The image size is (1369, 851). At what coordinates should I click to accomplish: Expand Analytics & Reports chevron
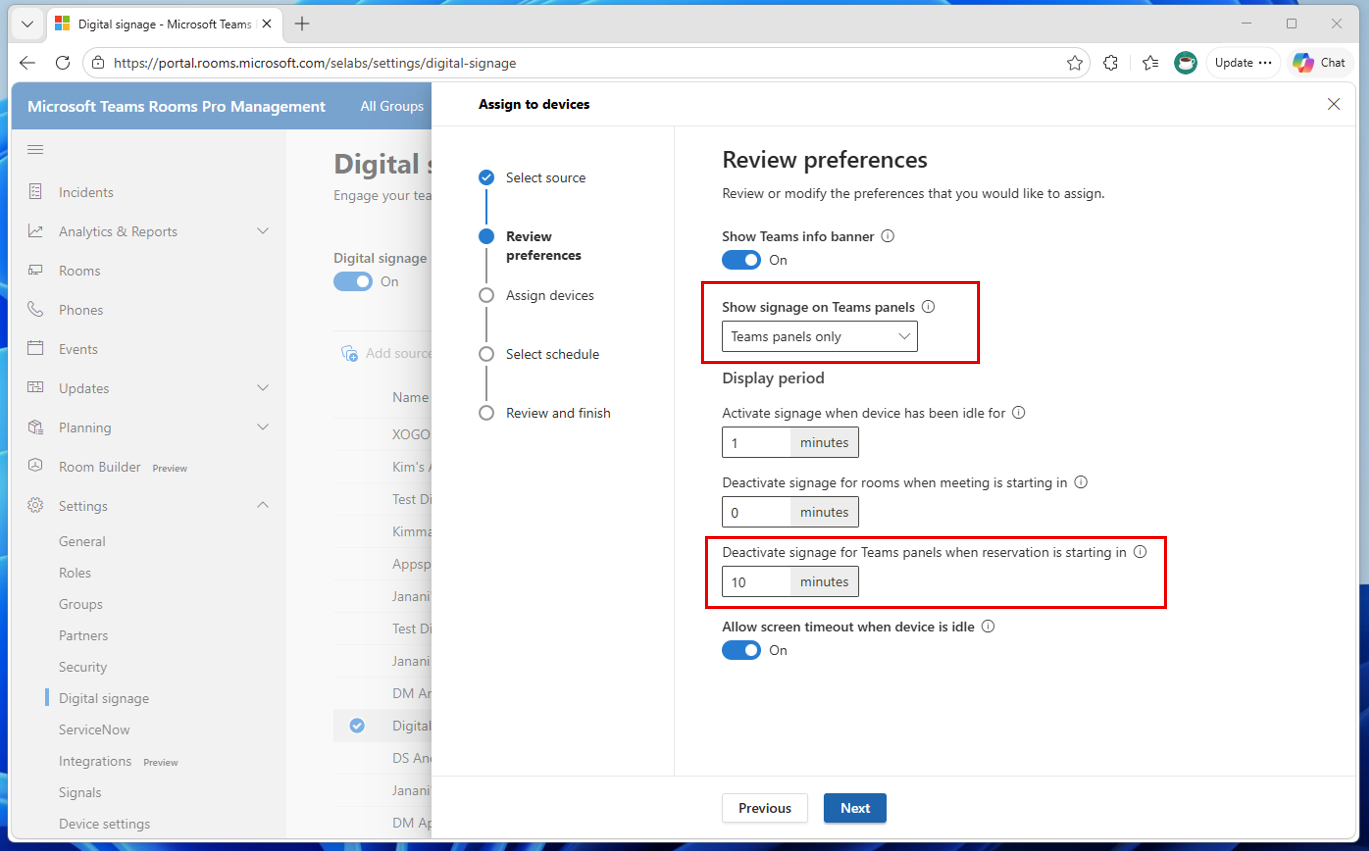click(263, 231)
